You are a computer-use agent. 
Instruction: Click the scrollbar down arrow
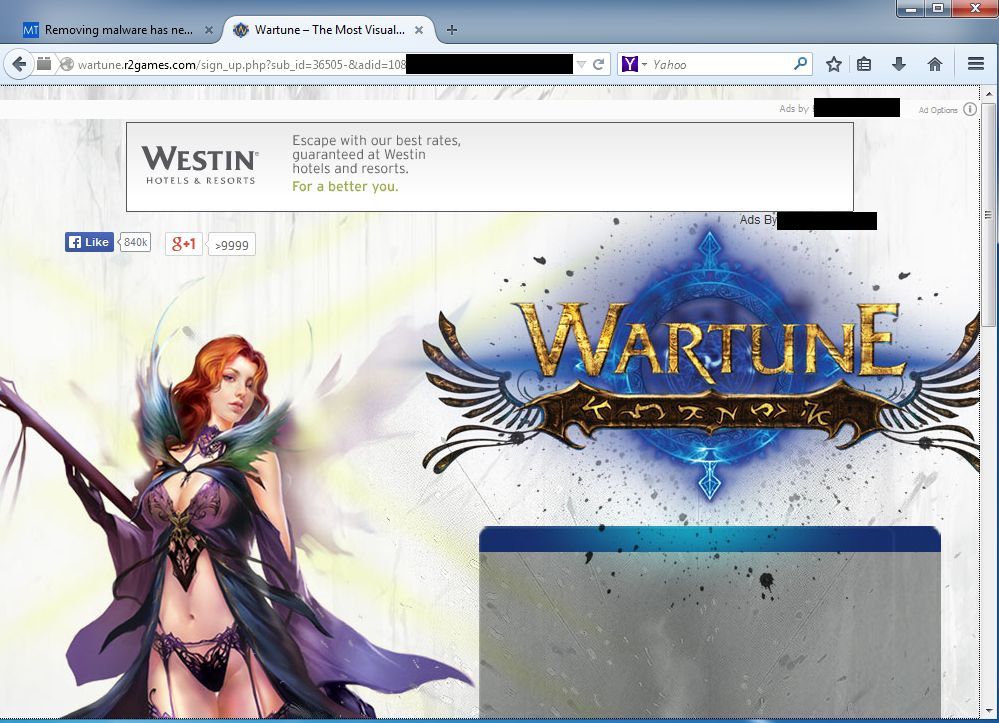coord(988,711)
